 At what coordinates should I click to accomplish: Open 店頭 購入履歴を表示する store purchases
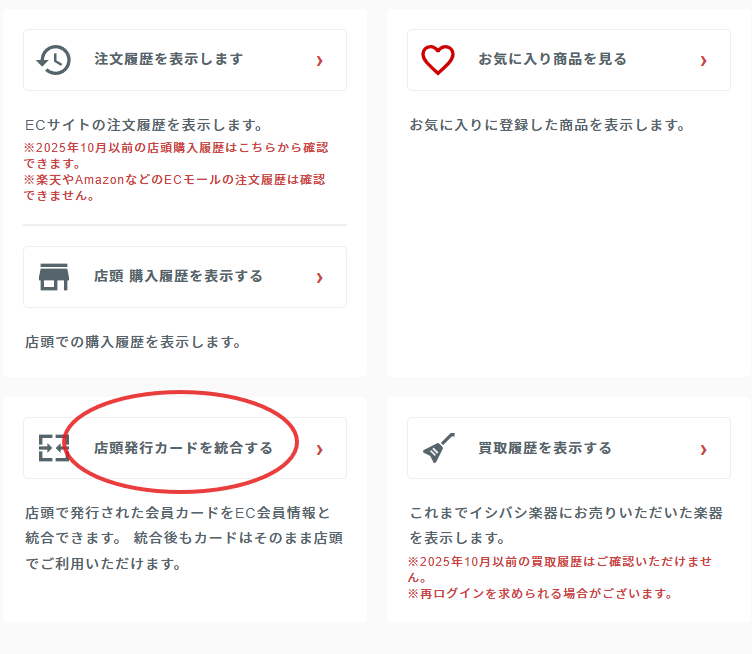178,277
